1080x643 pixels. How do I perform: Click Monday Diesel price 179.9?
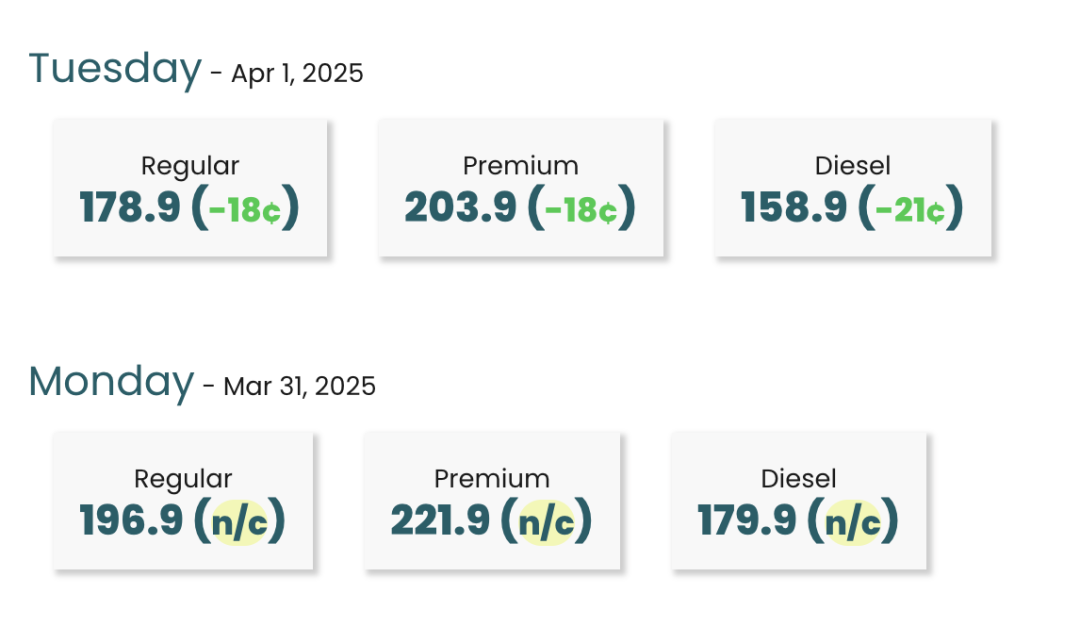coord(747,520)
